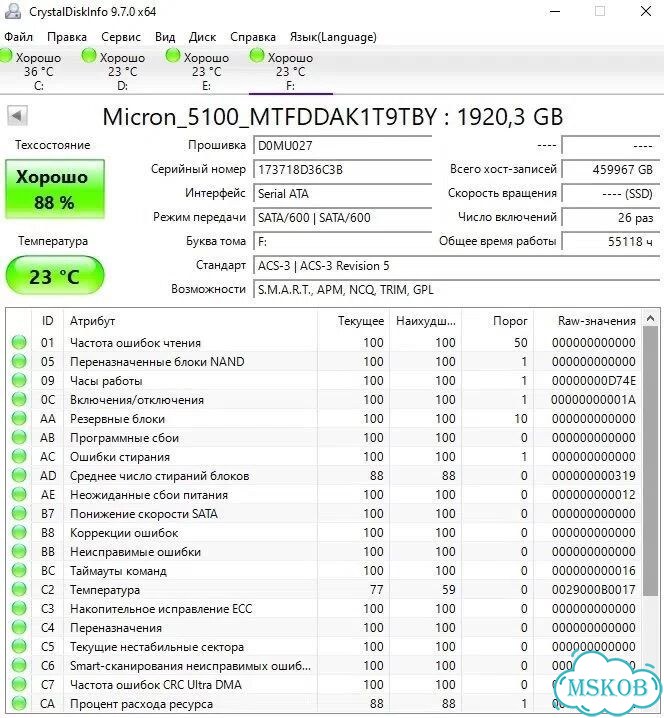Click the attribute list vertical scrollbar thumb
The width and height of the screenshot is (664, 718).
(650, 461)
